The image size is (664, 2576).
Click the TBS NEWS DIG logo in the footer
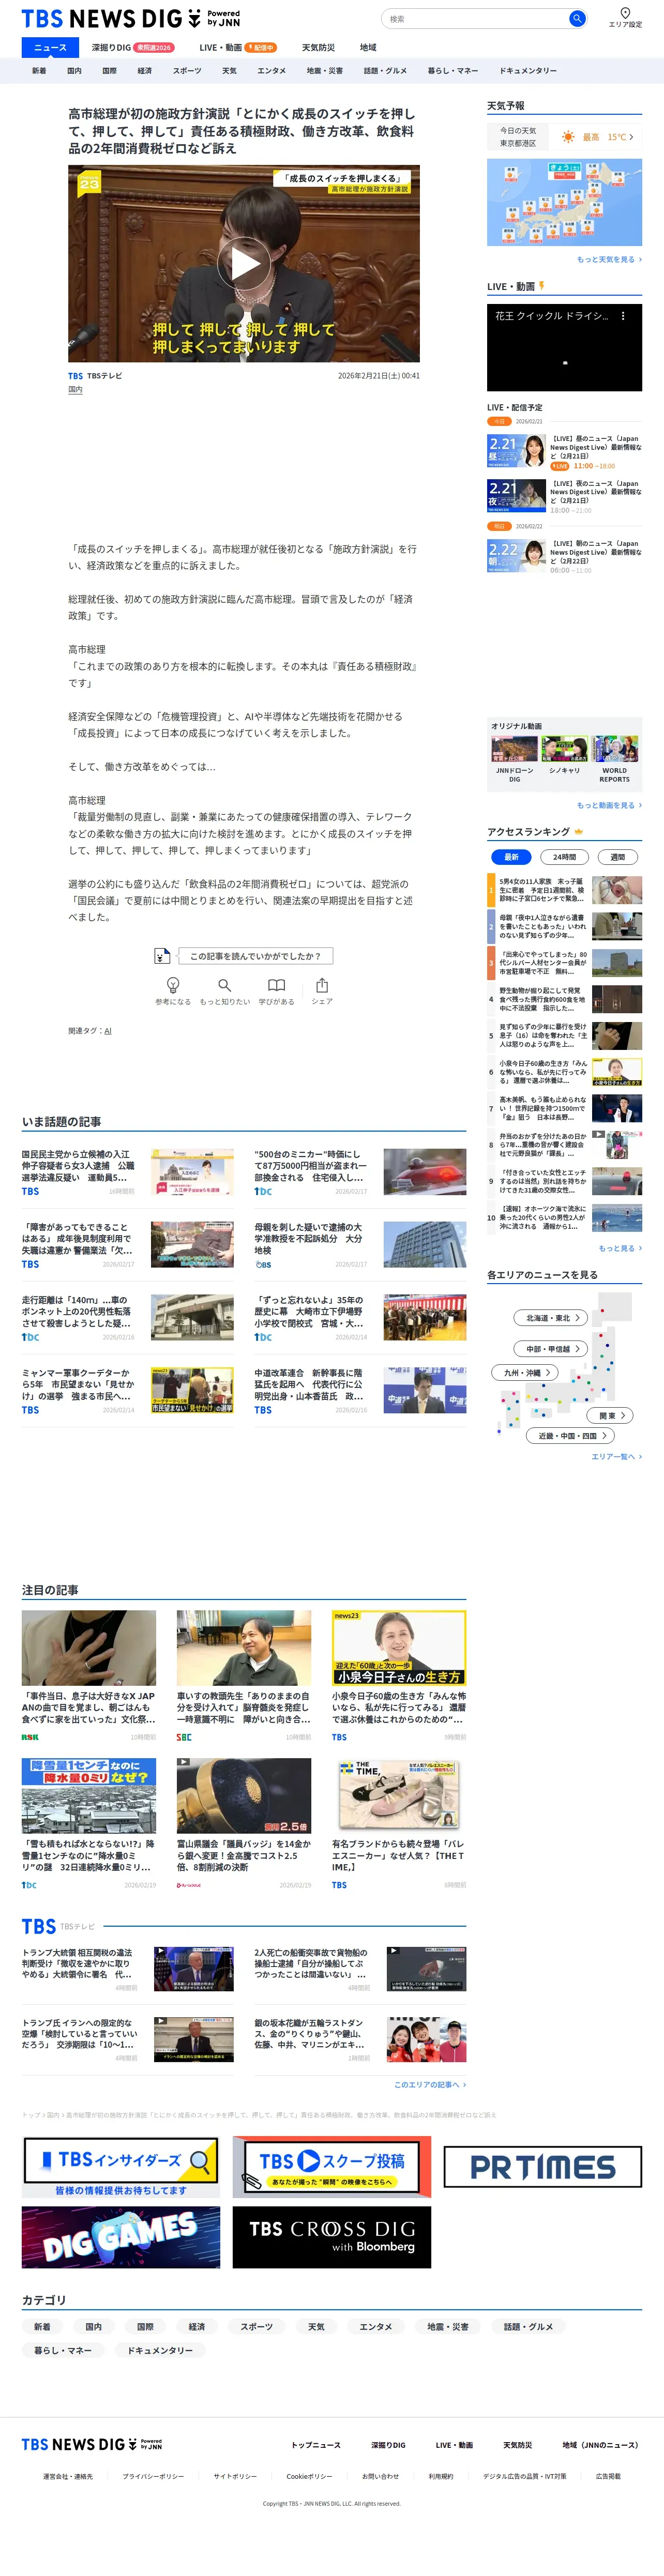click(x=92, y=2444)
